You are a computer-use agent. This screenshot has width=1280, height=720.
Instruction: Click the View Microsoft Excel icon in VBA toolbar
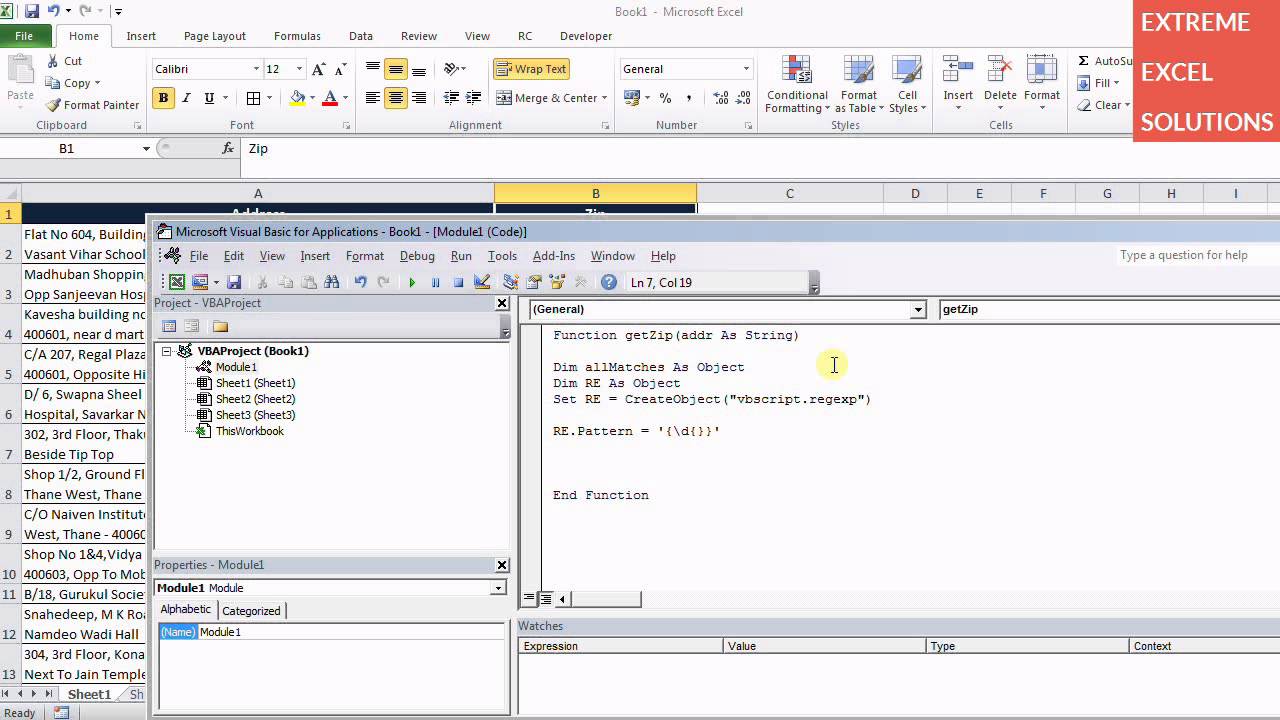point(177,283)
